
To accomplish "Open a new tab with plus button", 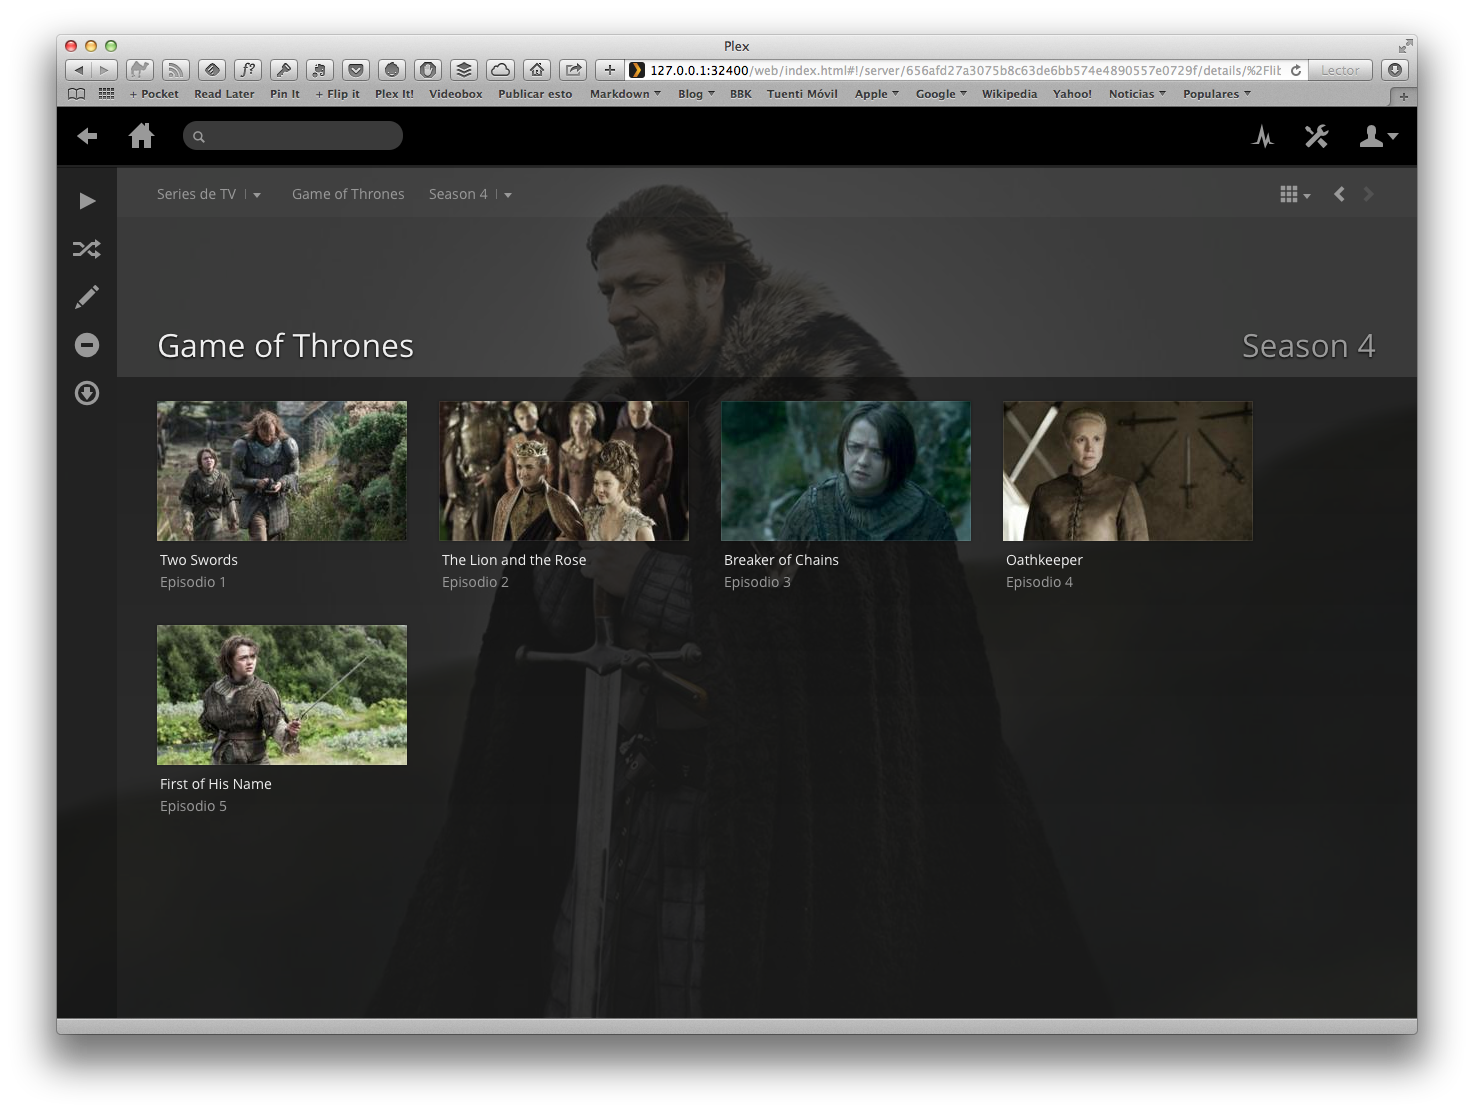I will coord(1403,97).
